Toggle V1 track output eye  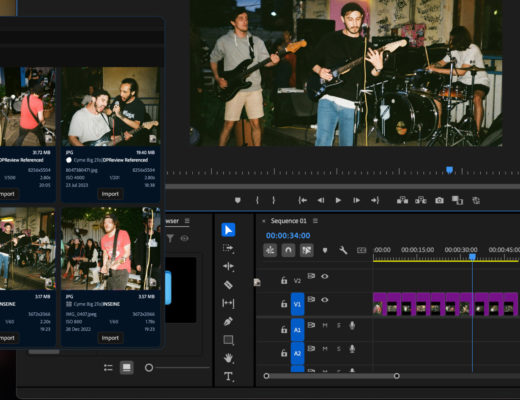[325, 300]
